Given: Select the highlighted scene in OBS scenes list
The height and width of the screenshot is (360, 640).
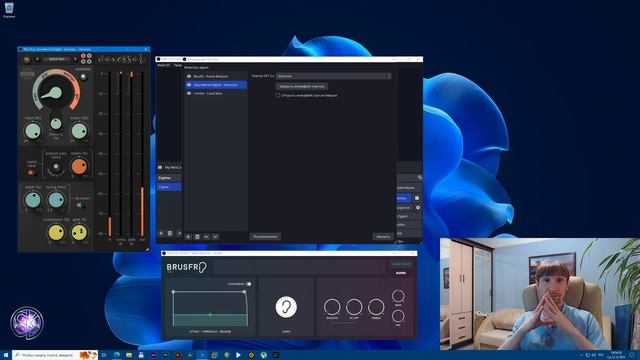Looking at the screenshot, I should coord(169,187).
